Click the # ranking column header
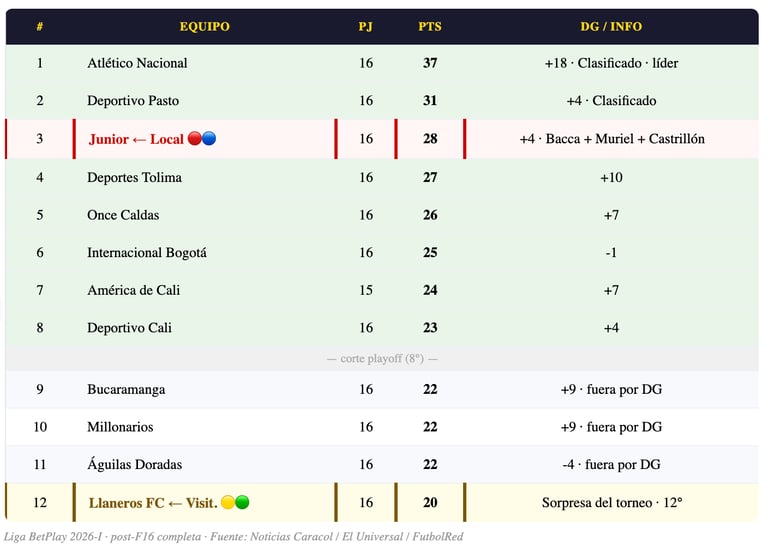 (40, 27)
